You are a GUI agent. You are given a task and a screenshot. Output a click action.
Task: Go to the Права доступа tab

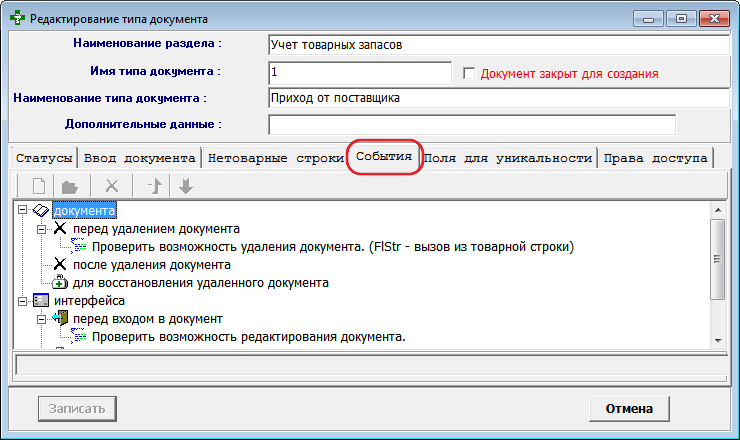coord(656,158)
